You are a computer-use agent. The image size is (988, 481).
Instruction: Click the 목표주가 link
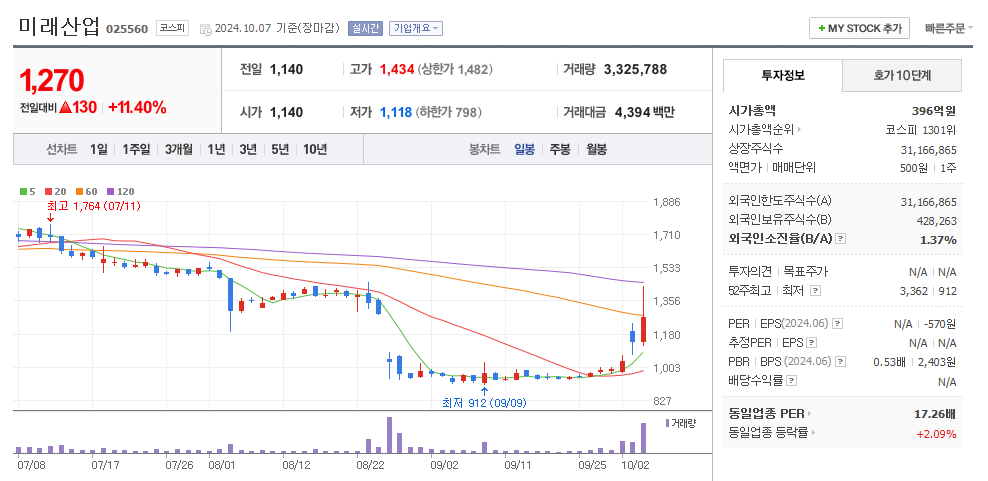tap(805, 272)
